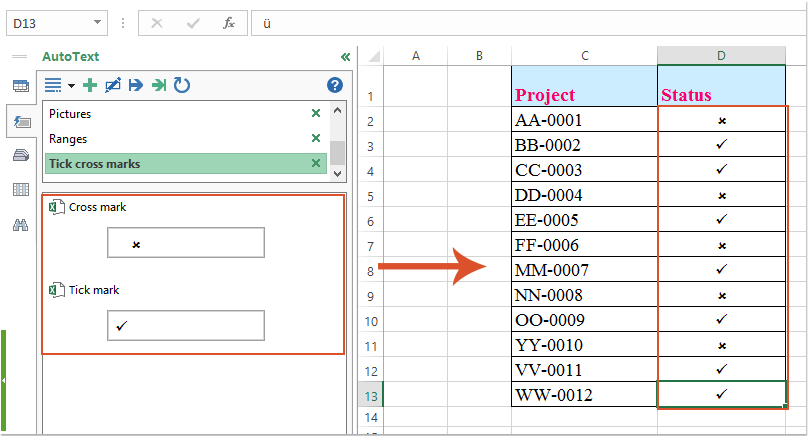Open Find and Replace binoculars icon
808x436 pixels.
pyautogui.click(x=21, y=225)
